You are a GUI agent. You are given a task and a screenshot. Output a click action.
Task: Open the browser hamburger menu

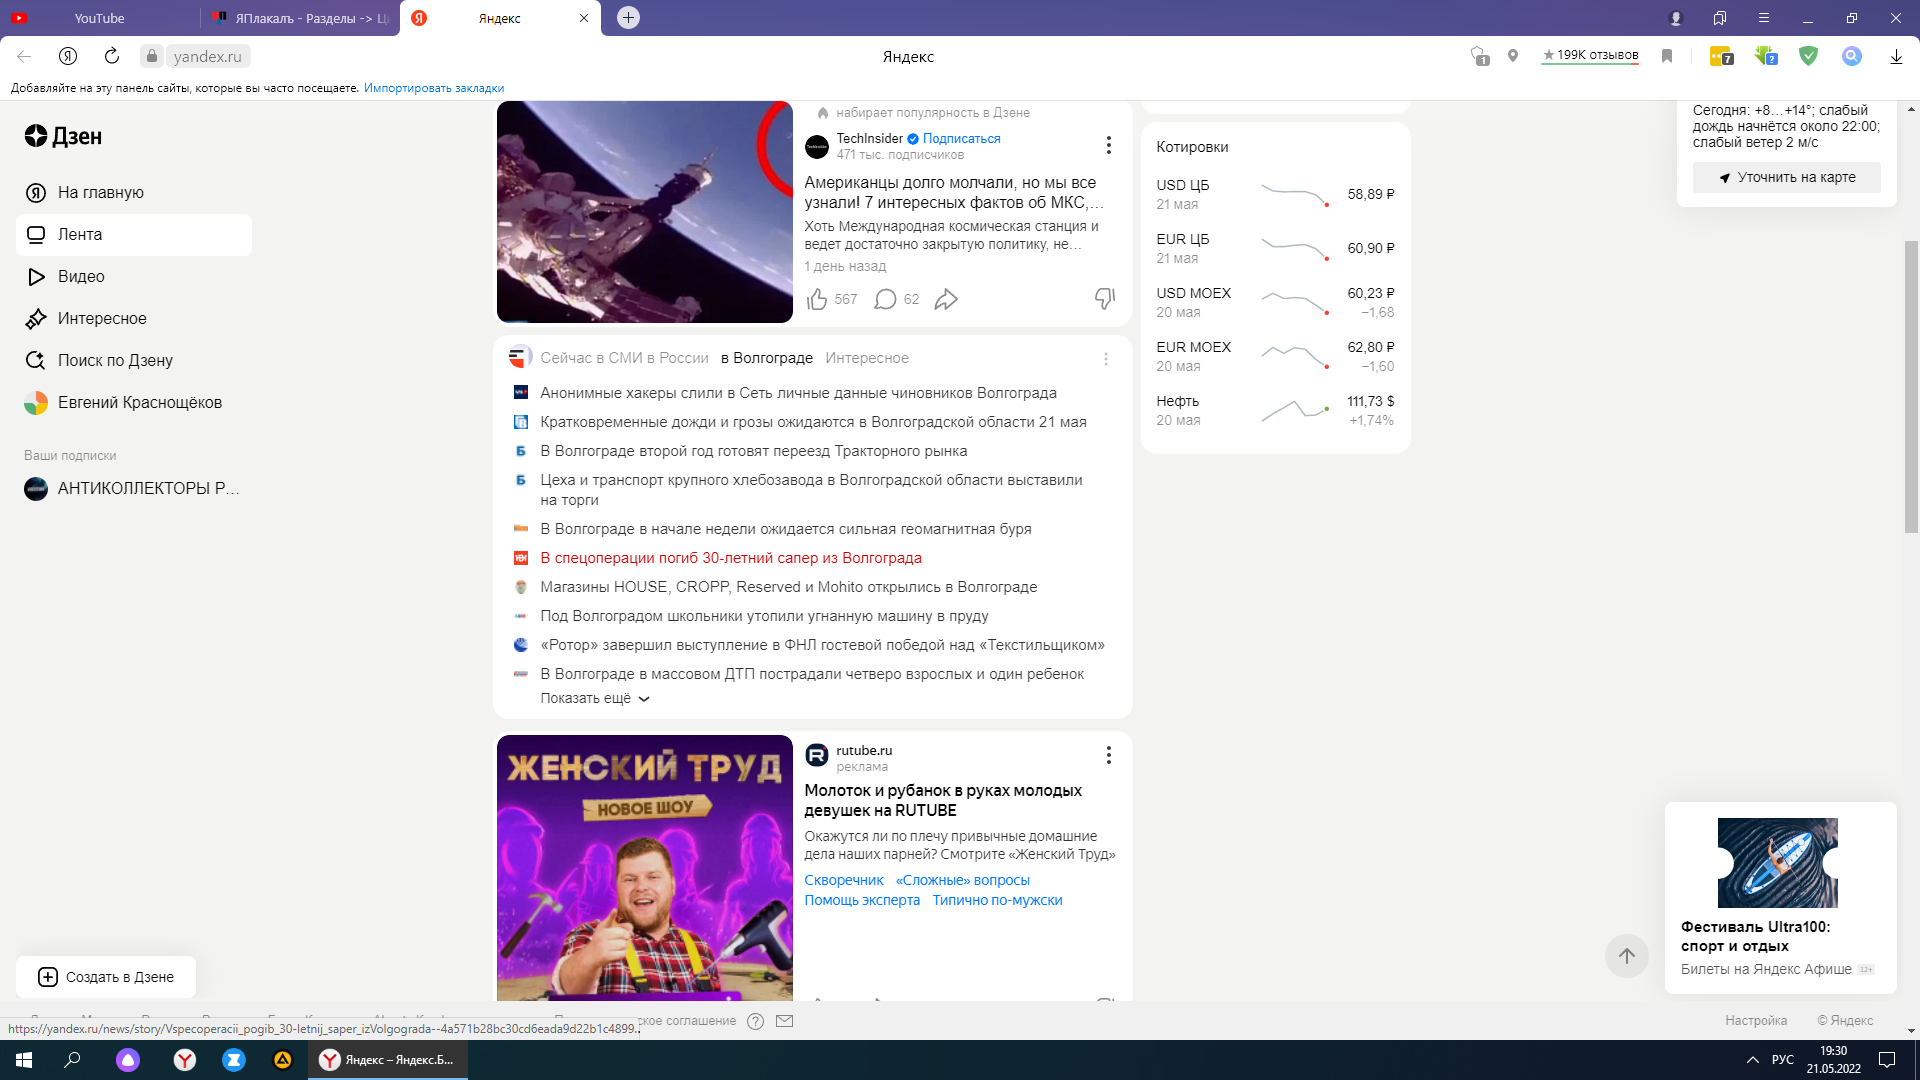(x=1764, y=18)
